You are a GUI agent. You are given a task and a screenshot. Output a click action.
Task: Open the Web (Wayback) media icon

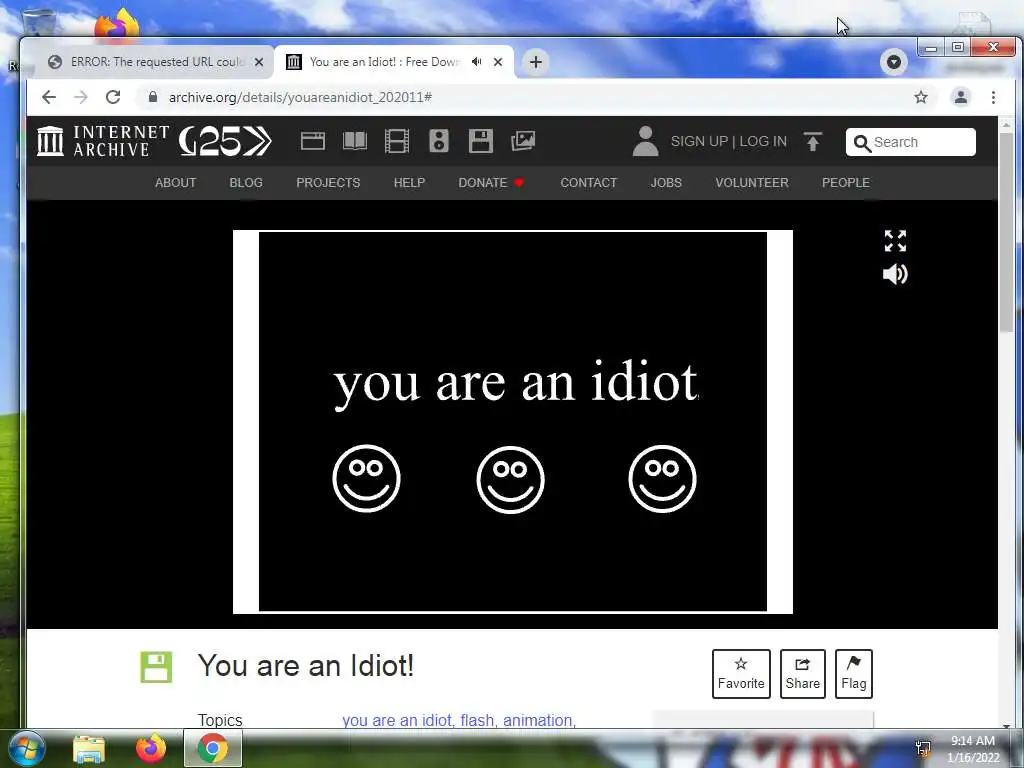click(x=313, y=141)
